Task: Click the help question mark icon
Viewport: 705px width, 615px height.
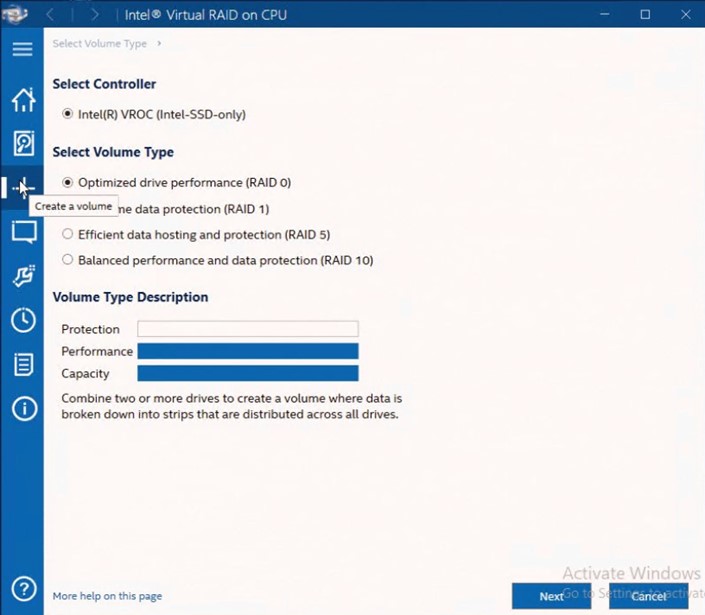Action: (x=23, y=590)
